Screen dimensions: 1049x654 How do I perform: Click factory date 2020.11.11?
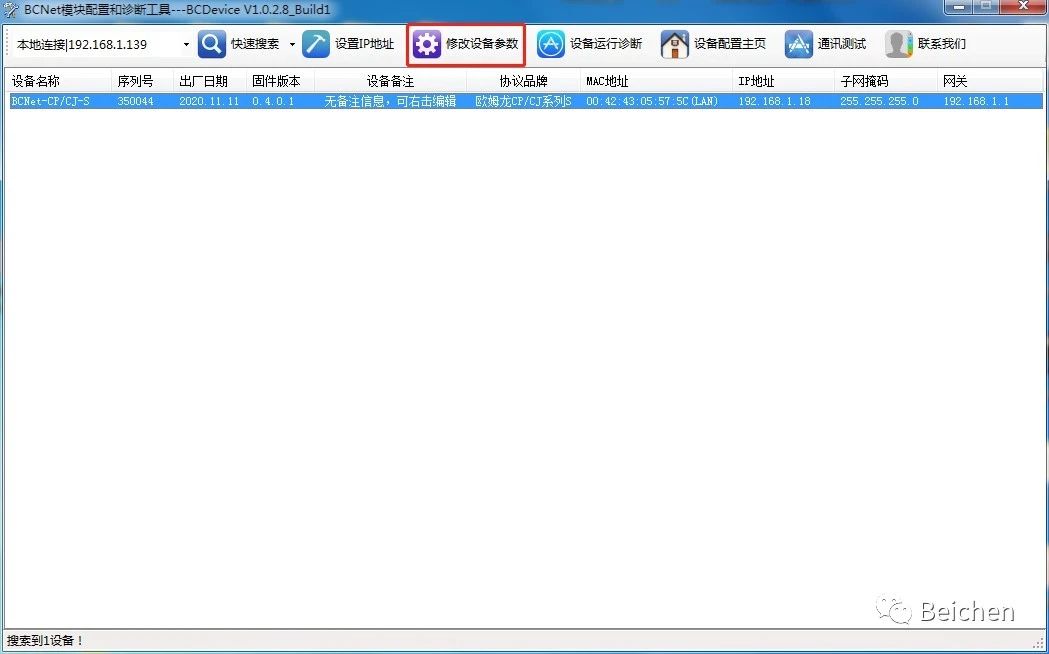tap(209, 102)
